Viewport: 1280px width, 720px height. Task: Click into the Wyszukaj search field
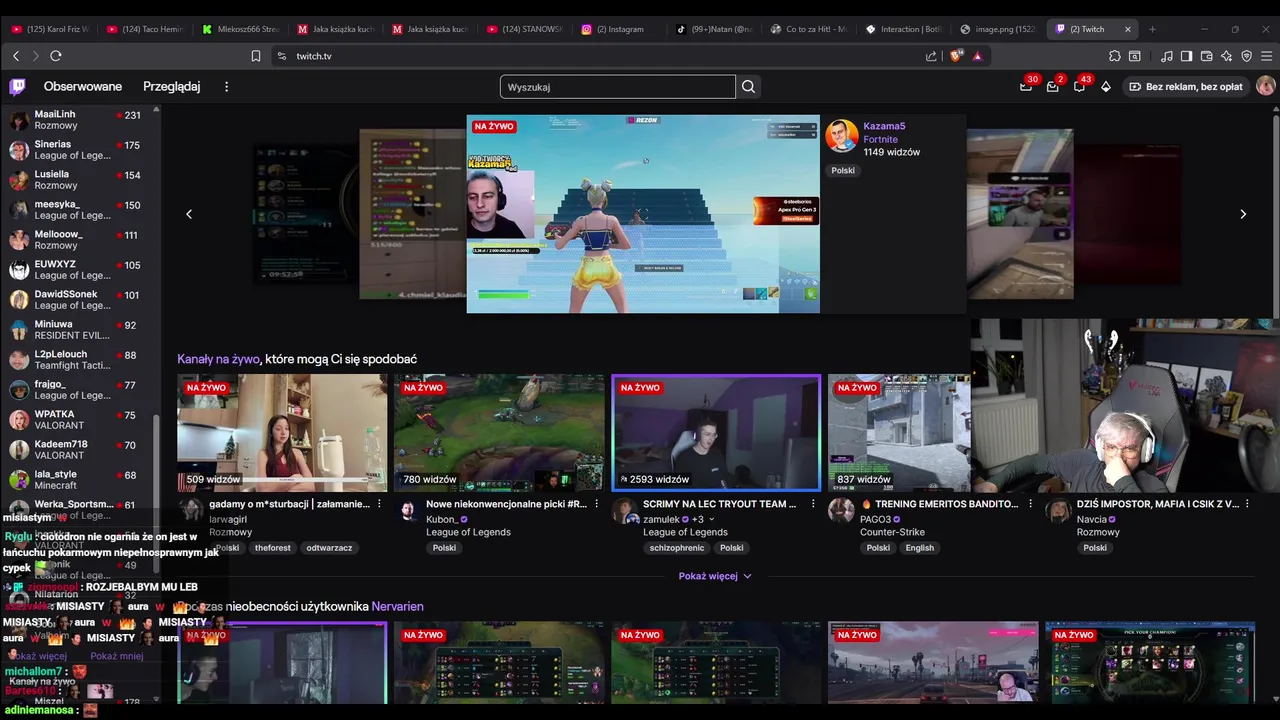(x=618, y=87)
